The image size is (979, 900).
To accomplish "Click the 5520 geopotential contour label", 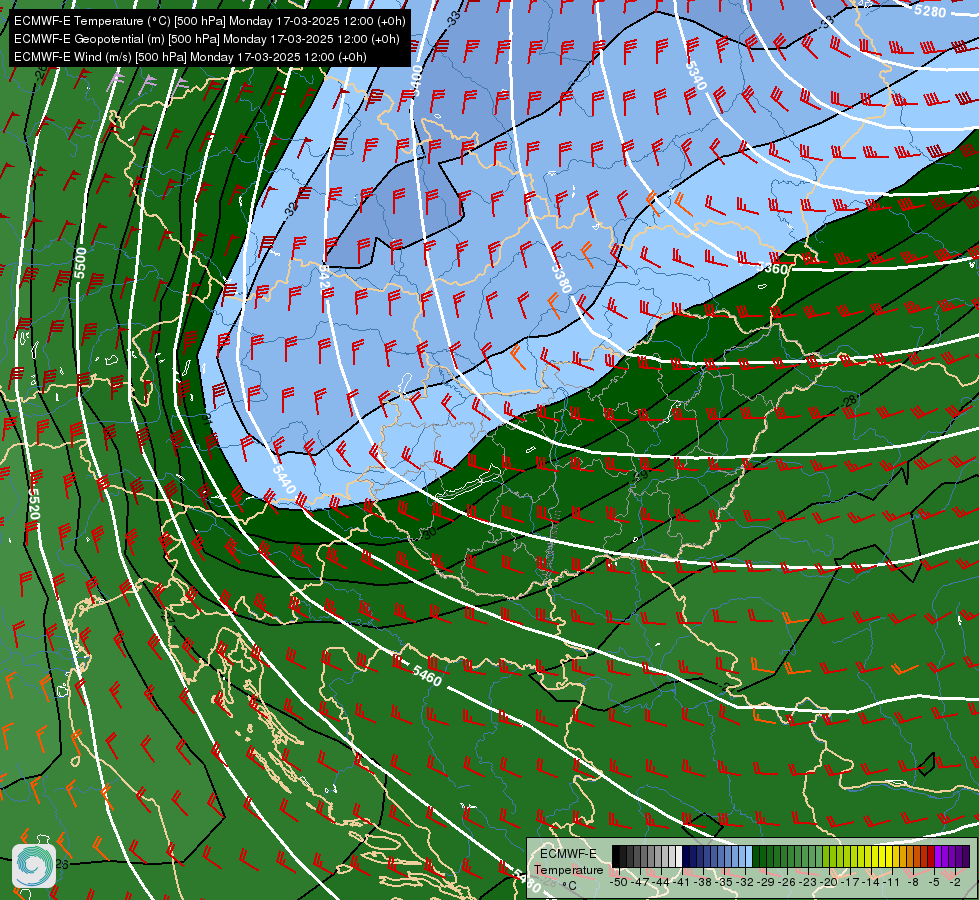I will [x=34, y=504].
